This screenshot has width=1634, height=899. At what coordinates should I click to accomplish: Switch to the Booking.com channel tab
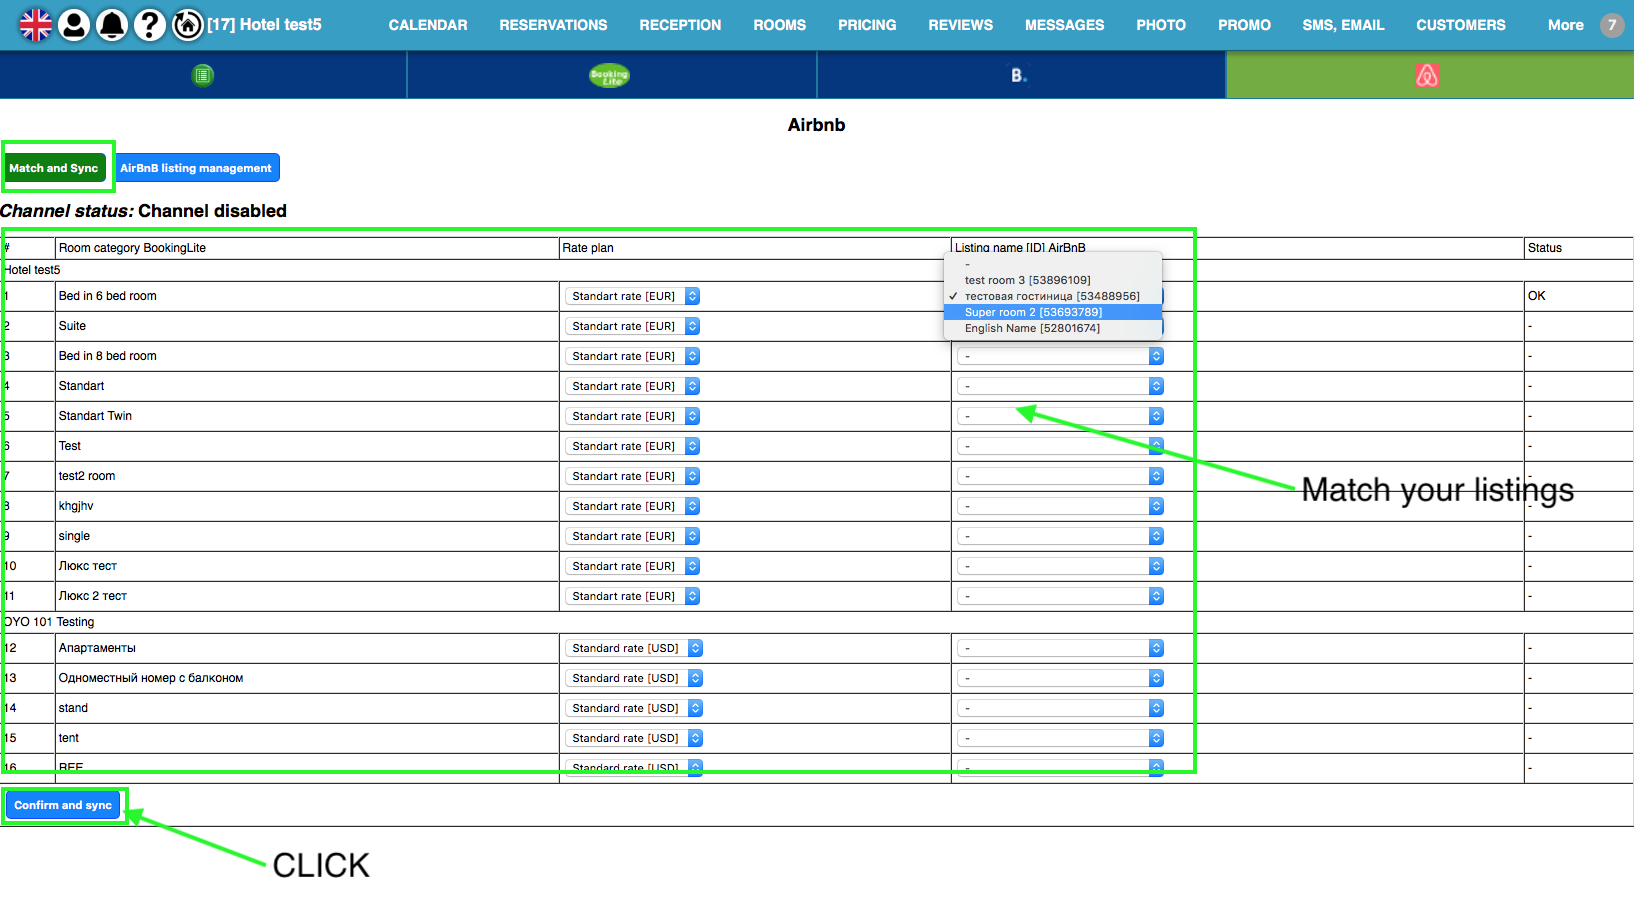point(1019,75)
